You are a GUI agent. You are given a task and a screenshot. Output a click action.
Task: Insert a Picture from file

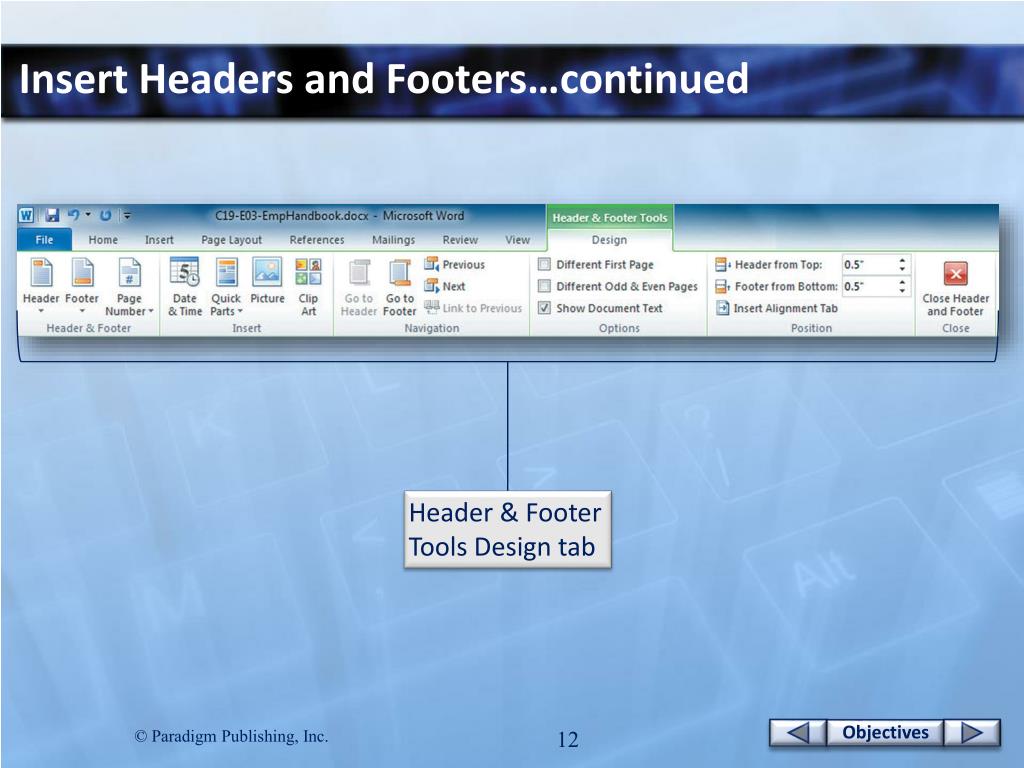coord(267,281)
